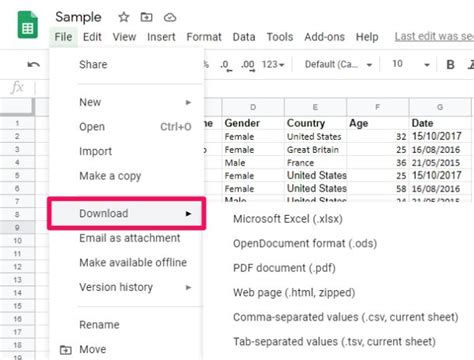
Task: Open the Help menu
Action: (367, 37)
